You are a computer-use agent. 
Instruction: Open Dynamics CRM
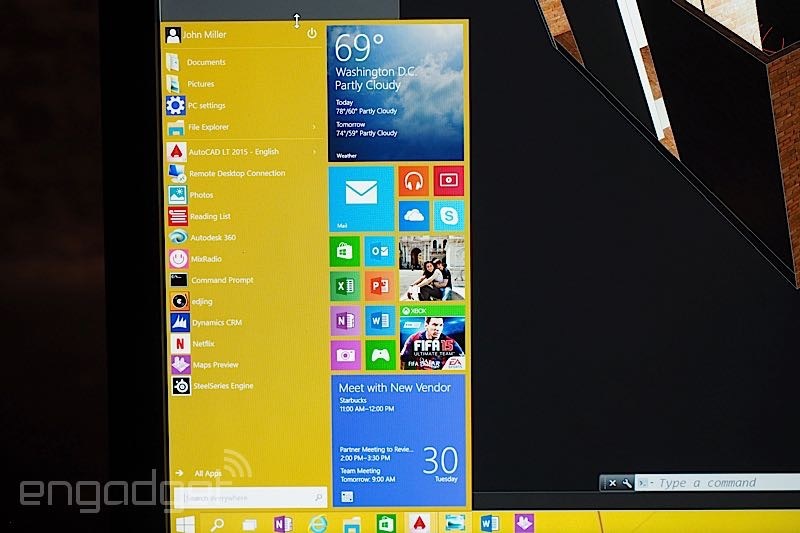click(x=206, y=322)
